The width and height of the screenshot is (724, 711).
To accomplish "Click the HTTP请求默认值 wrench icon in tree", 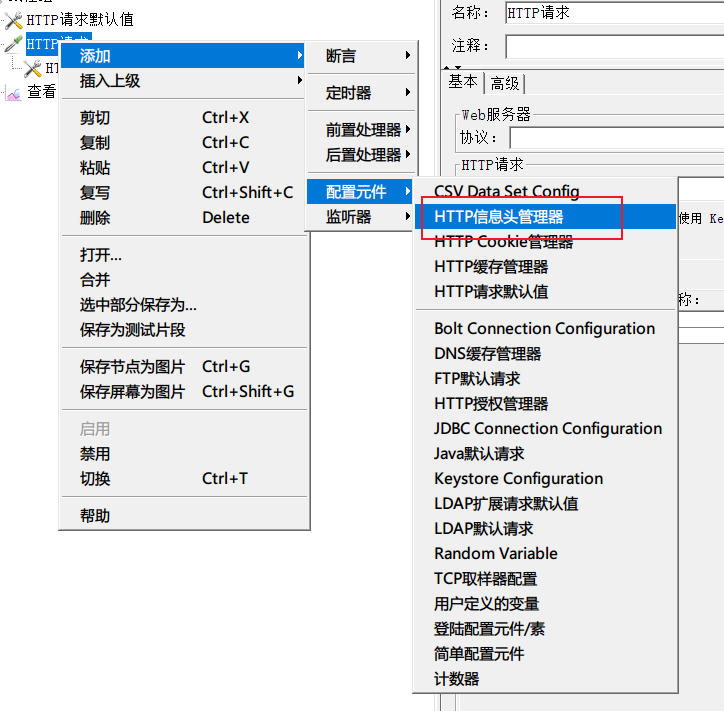I will click(x=13, y=20).
